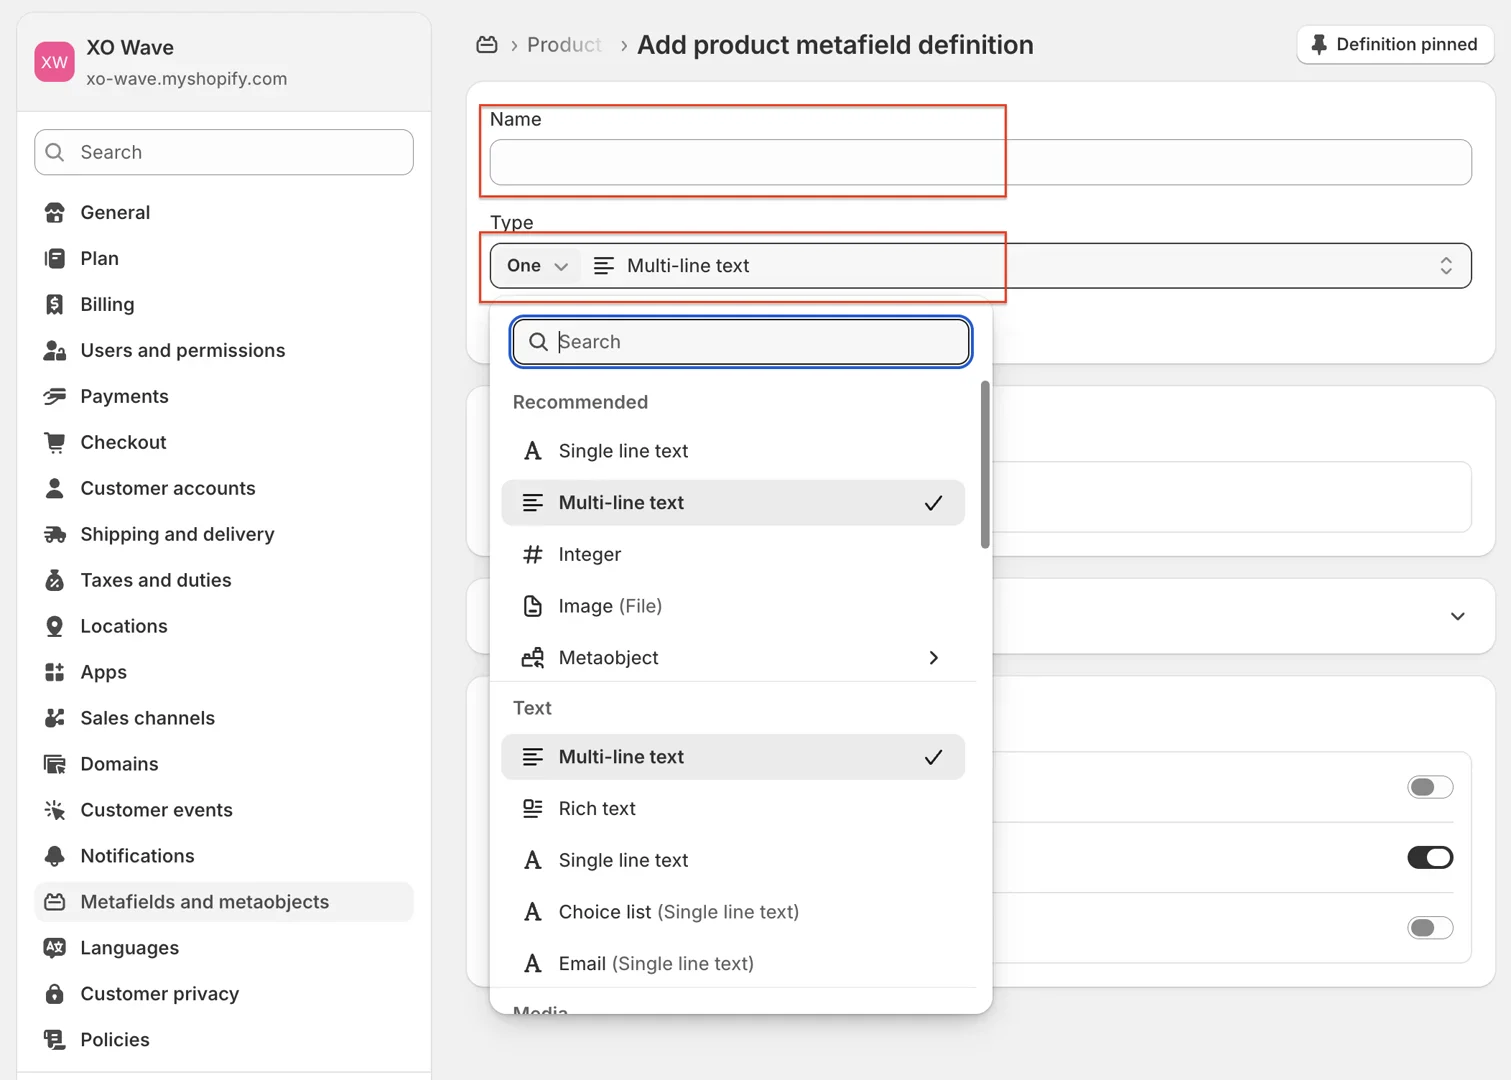Image resolution: width=1511 pixels, height=1080 pixels.
Task: Open the One value-count dropdown
Action: (x=537, y=266)
